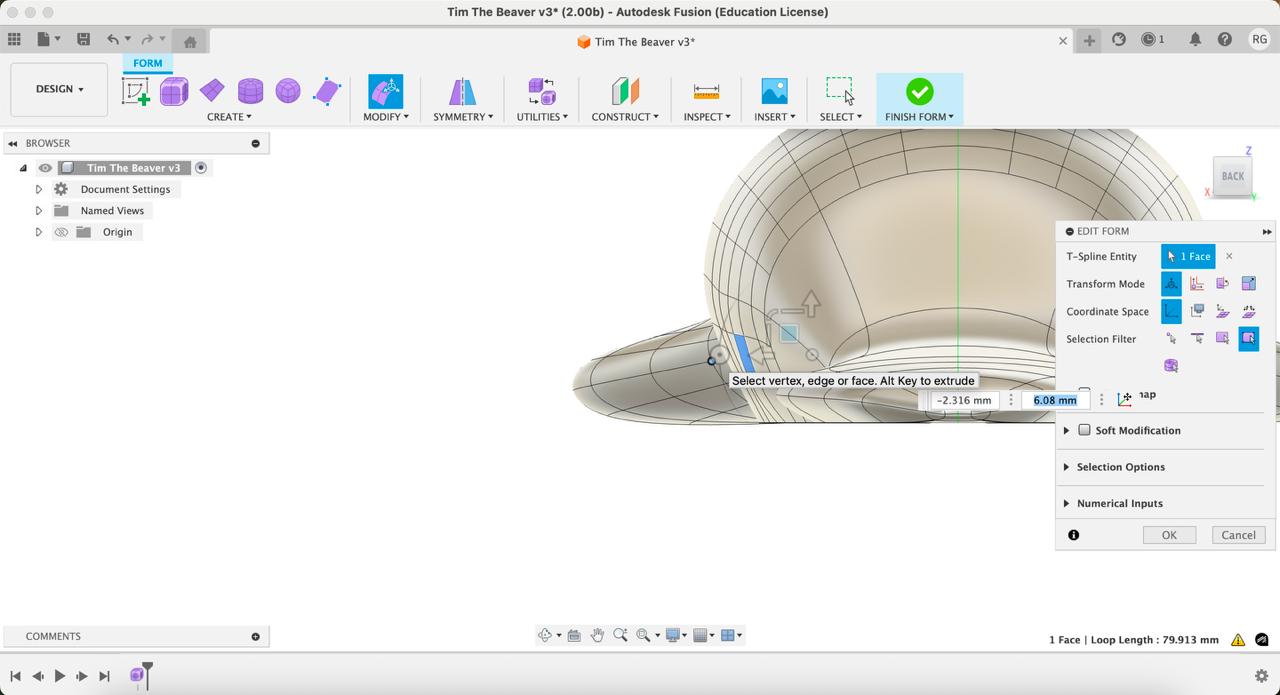Choose the Cylinder form tool
Viewport: 1280px width, 695px height.
(x=250, y=91)
